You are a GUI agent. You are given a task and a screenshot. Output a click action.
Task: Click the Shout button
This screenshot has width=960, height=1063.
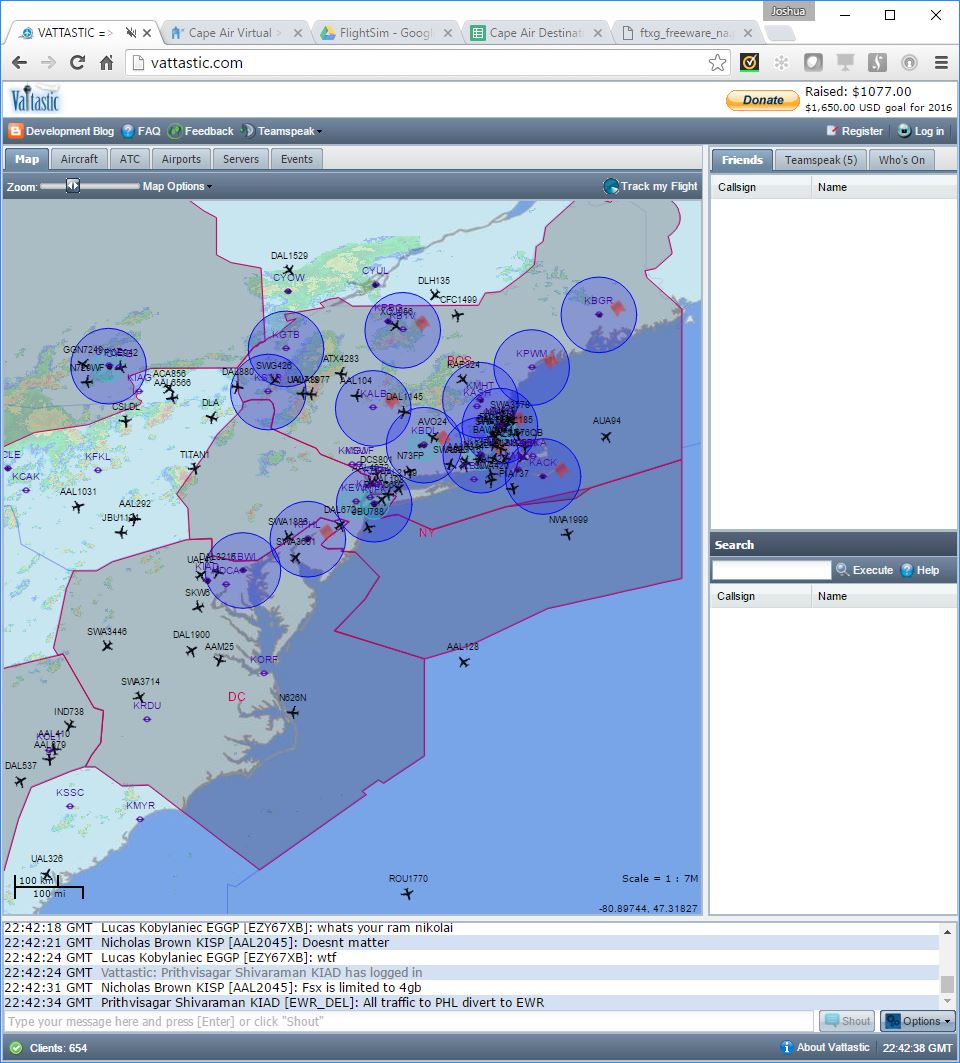tap(847, 1021)
